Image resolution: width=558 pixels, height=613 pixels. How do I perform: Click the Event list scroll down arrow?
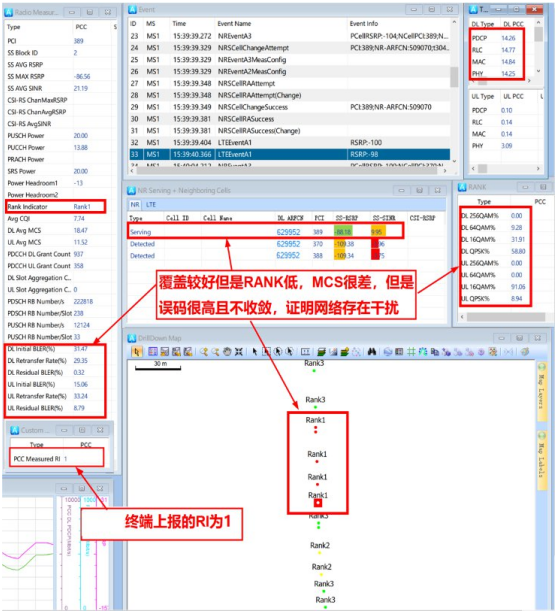point(454,161)
